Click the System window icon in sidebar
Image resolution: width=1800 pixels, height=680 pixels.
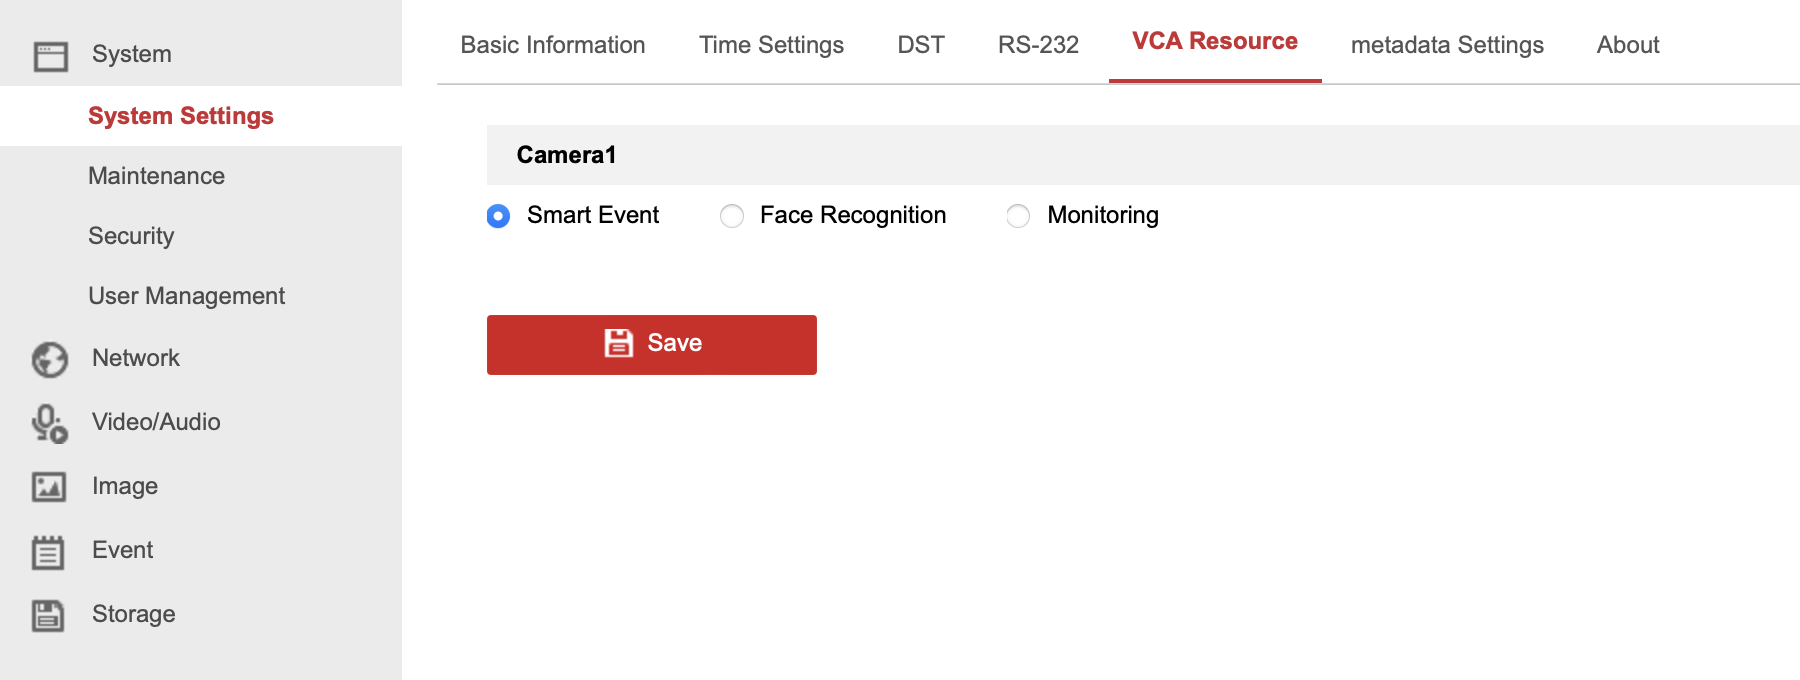click(50, 56)
